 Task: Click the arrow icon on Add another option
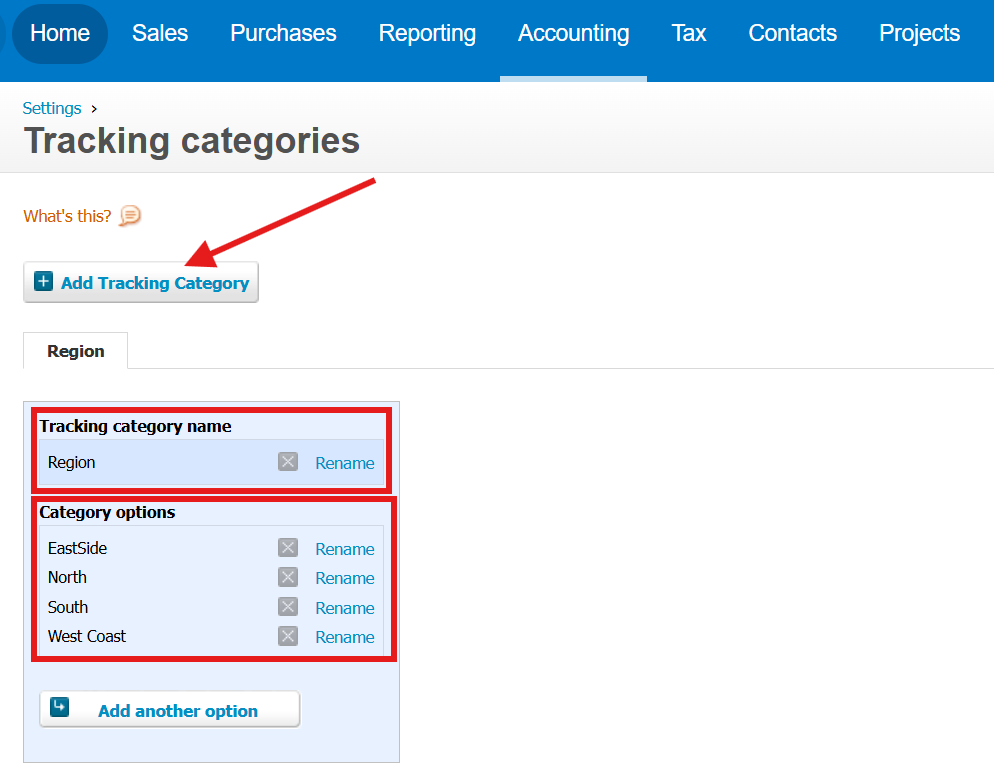coord(59,708)
